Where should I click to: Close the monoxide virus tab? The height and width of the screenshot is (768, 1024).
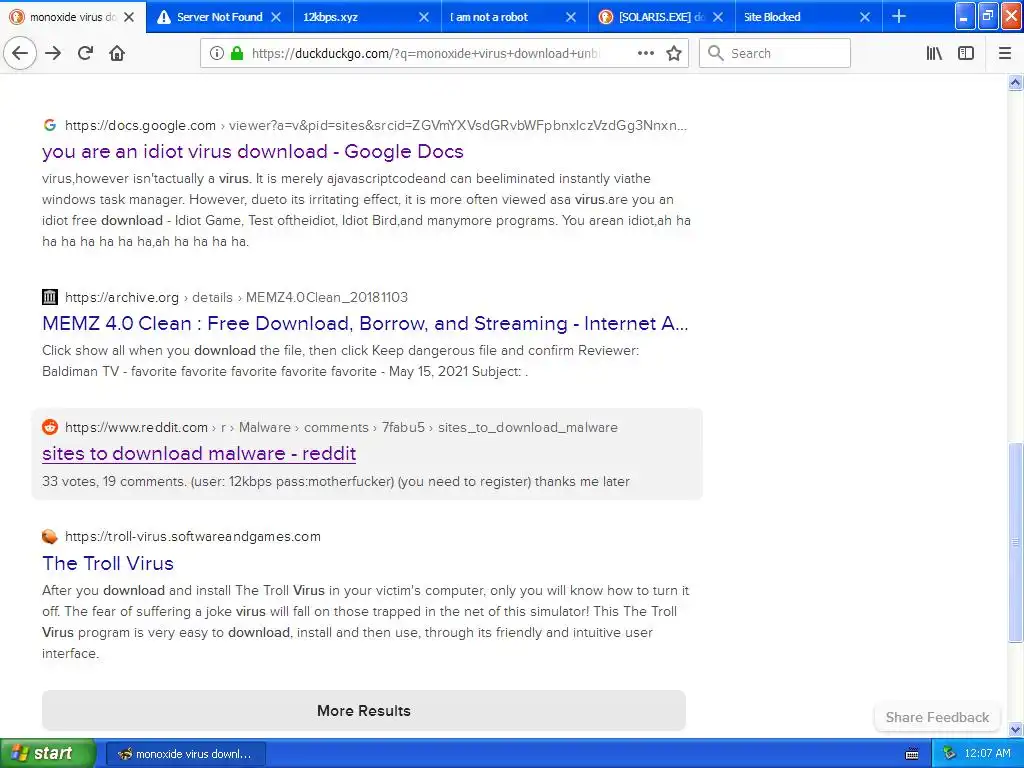pyautogui.click(x=129, y=17)
